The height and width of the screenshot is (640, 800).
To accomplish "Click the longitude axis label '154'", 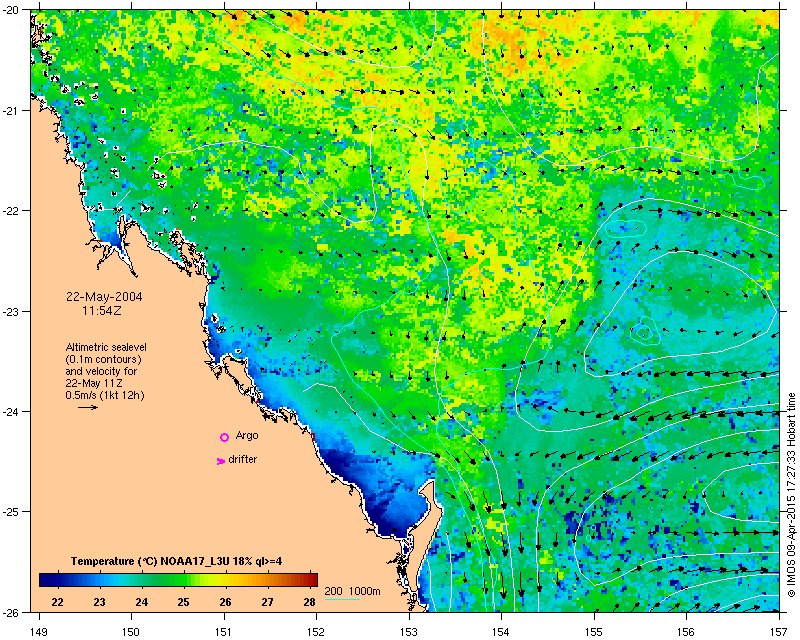I will coord(502,632).
